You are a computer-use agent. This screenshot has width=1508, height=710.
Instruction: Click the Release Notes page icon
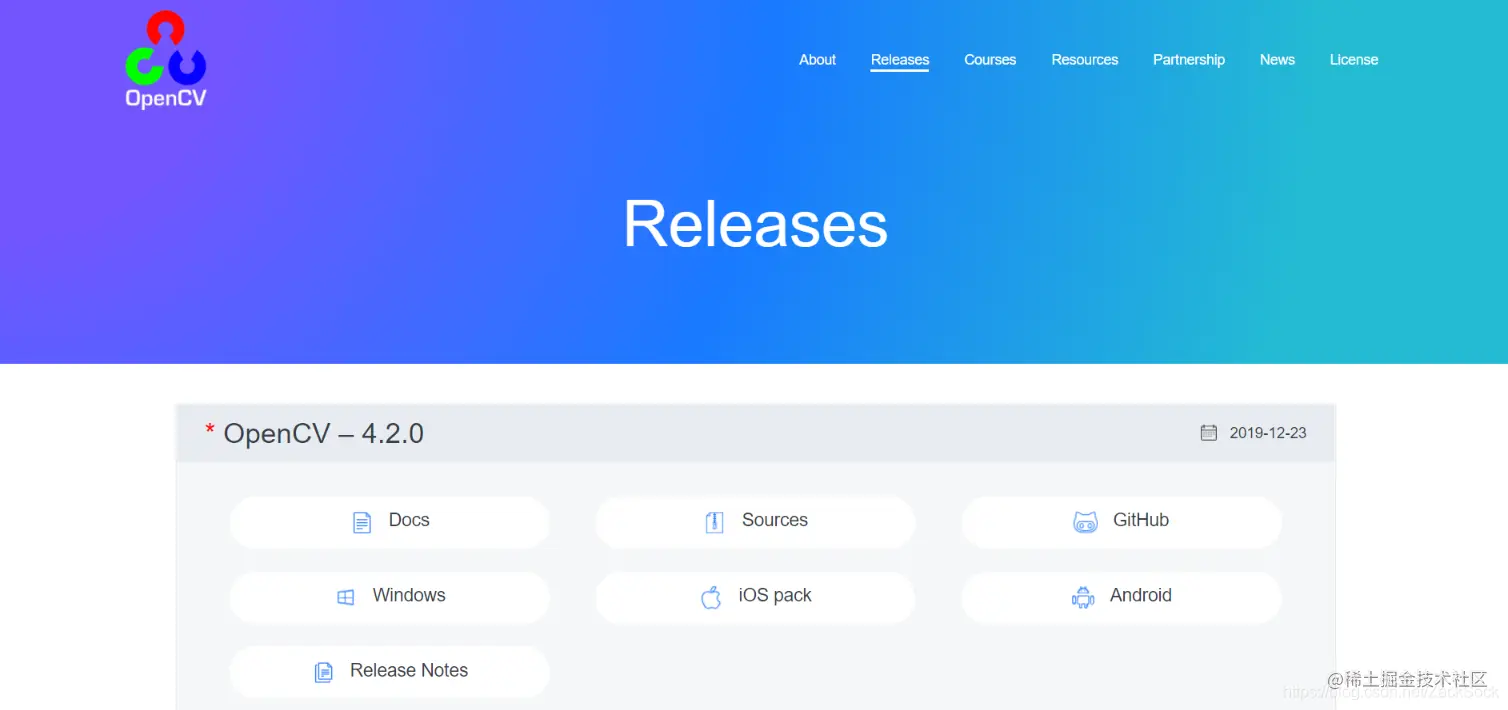[324, 672]
